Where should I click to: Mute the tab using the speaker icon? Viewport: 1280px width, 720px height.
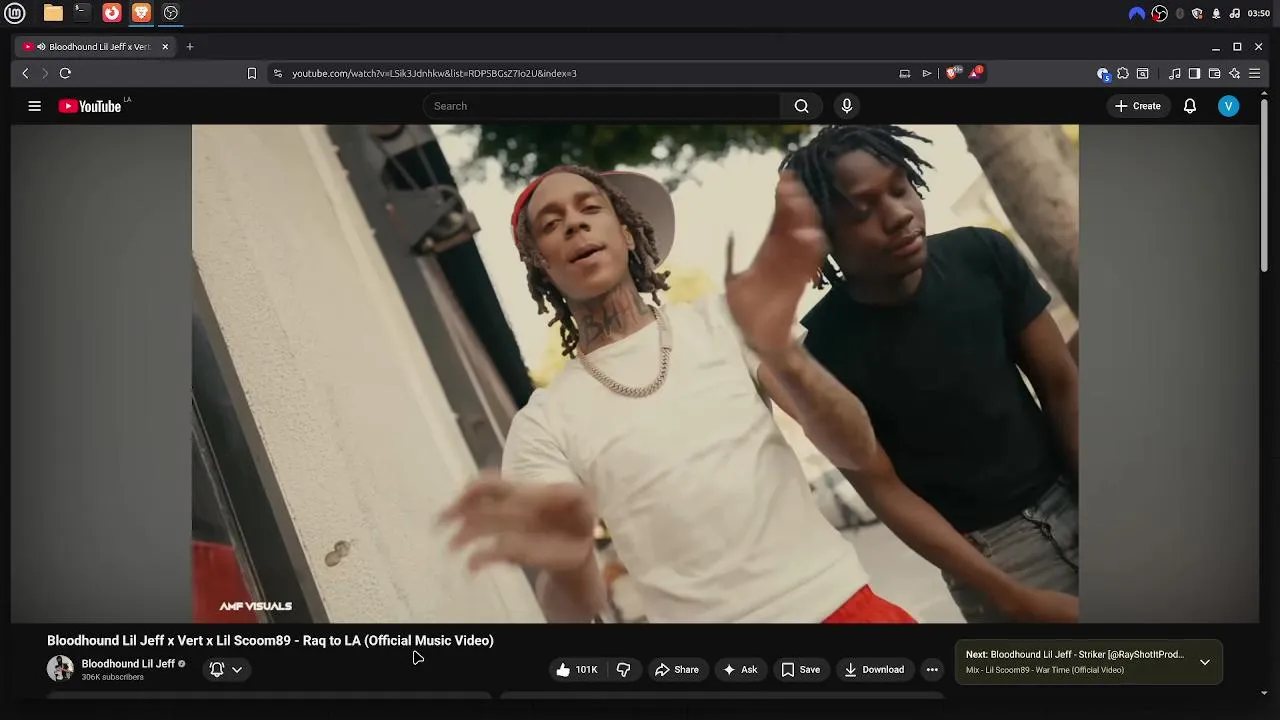(x=41, y=46)
